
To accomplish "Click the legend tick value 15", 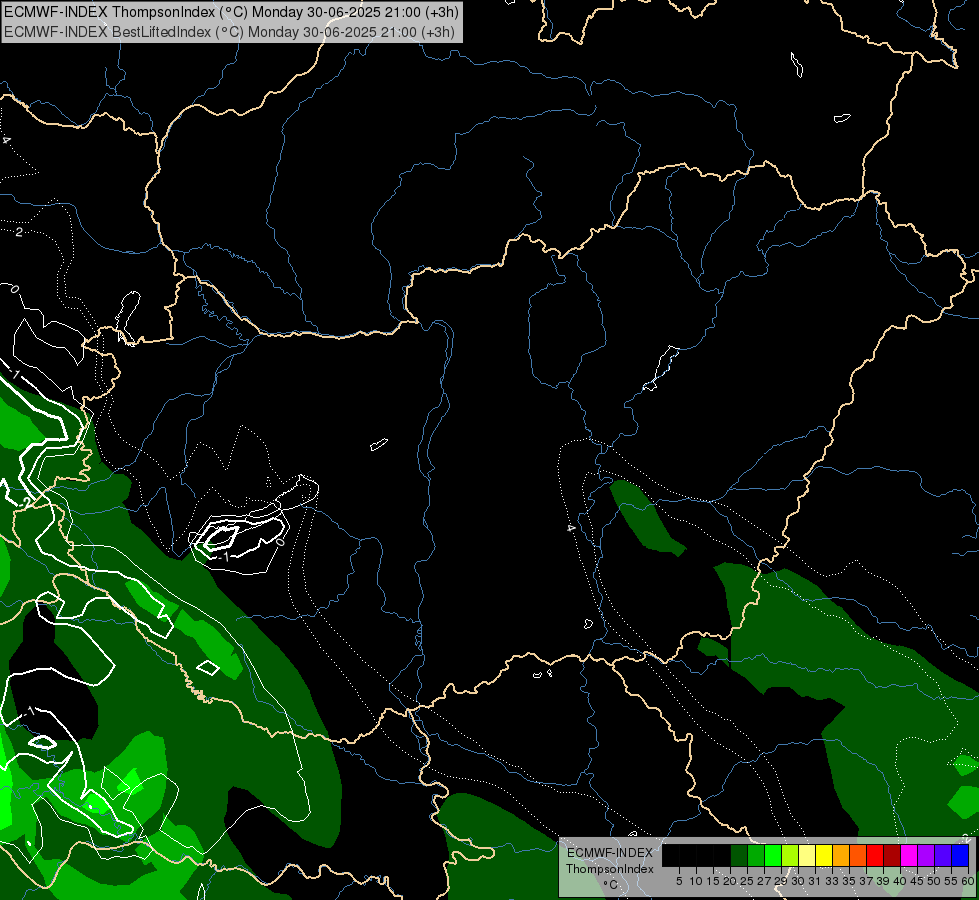I will (713, 881).
